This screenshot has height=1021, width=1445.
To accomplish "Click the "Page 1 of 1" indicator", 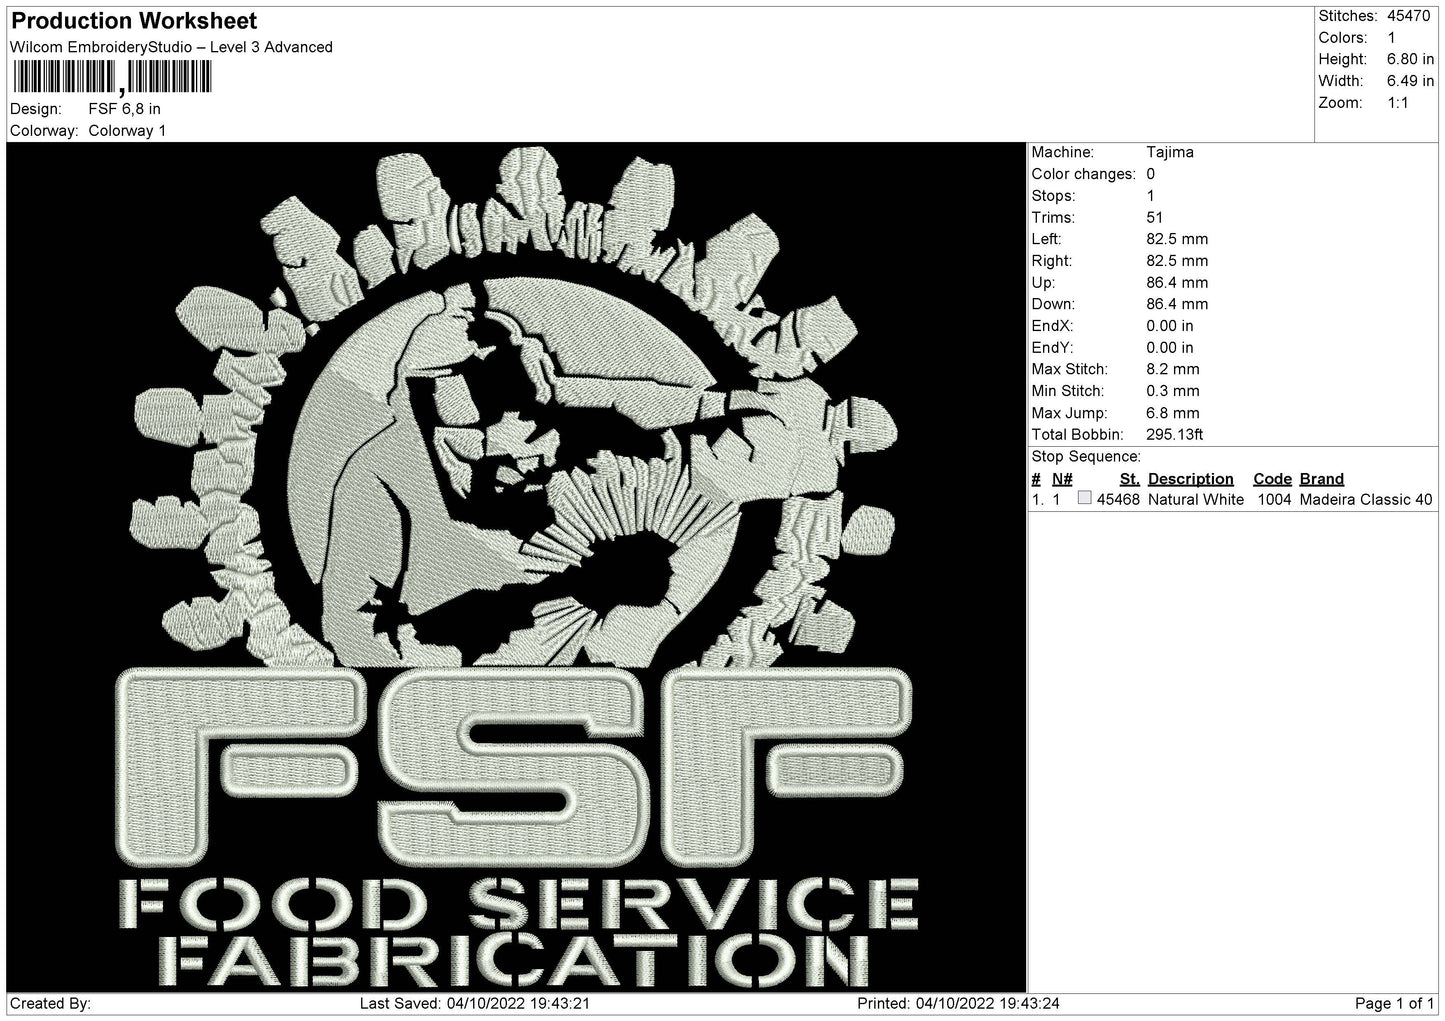I will 1394,1003.
